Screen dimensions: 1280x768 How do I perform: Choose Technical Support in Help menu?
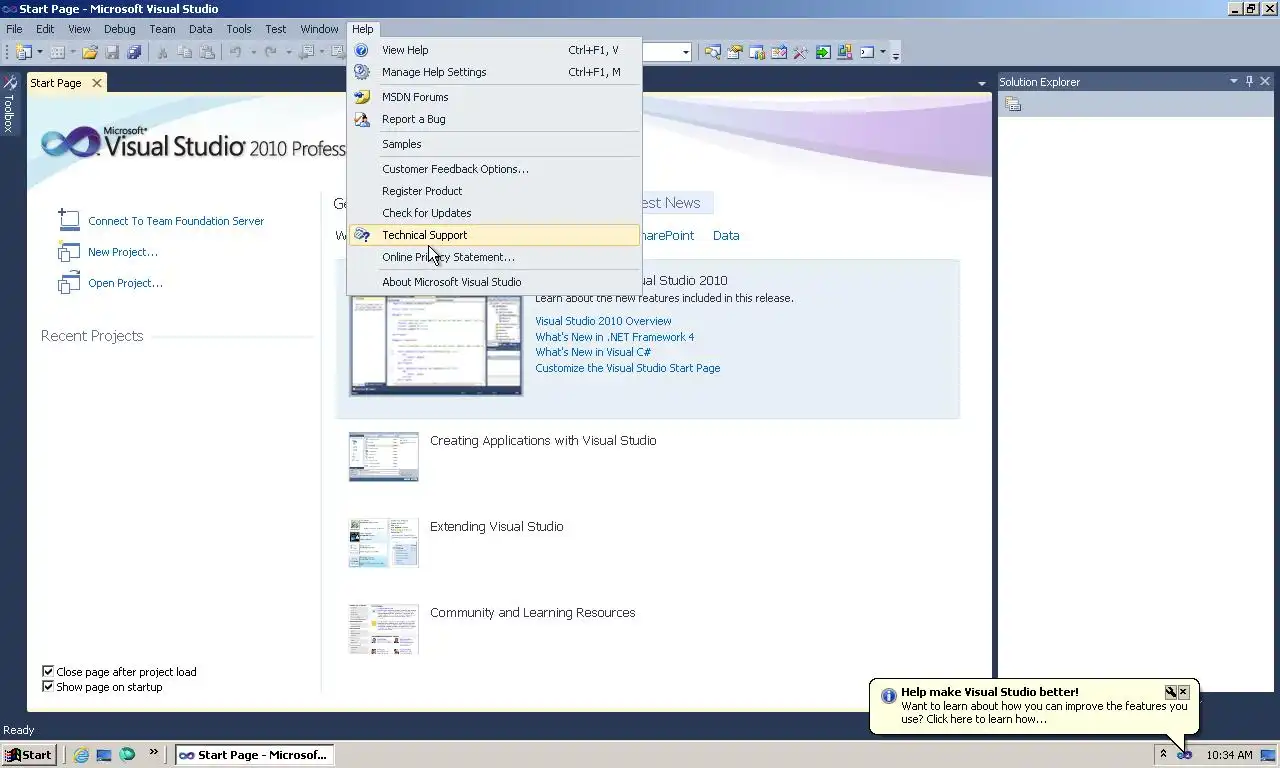pos(494,235)
